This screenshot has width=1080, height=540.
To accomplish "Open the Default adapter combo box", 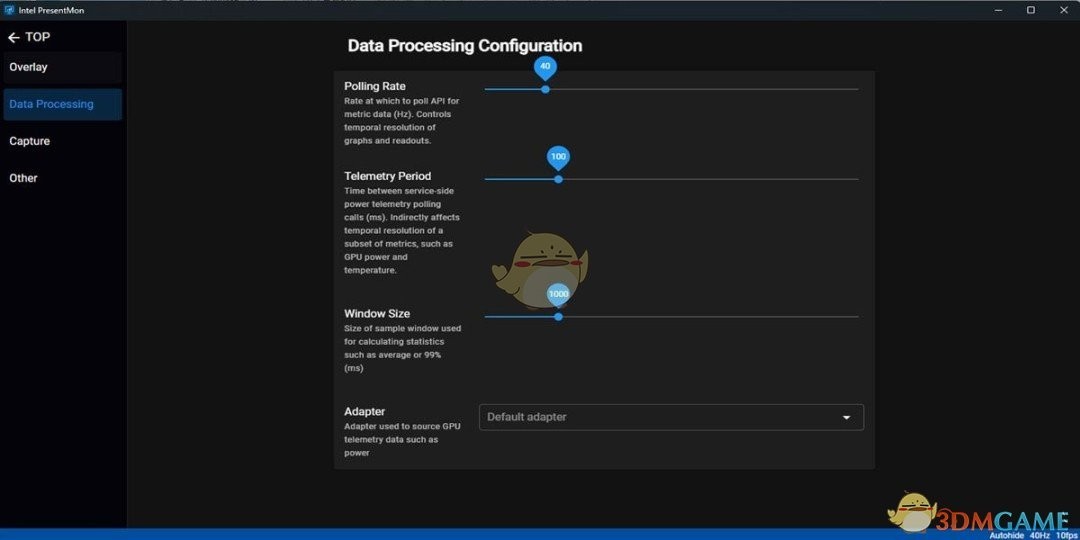I will (660, 417).
